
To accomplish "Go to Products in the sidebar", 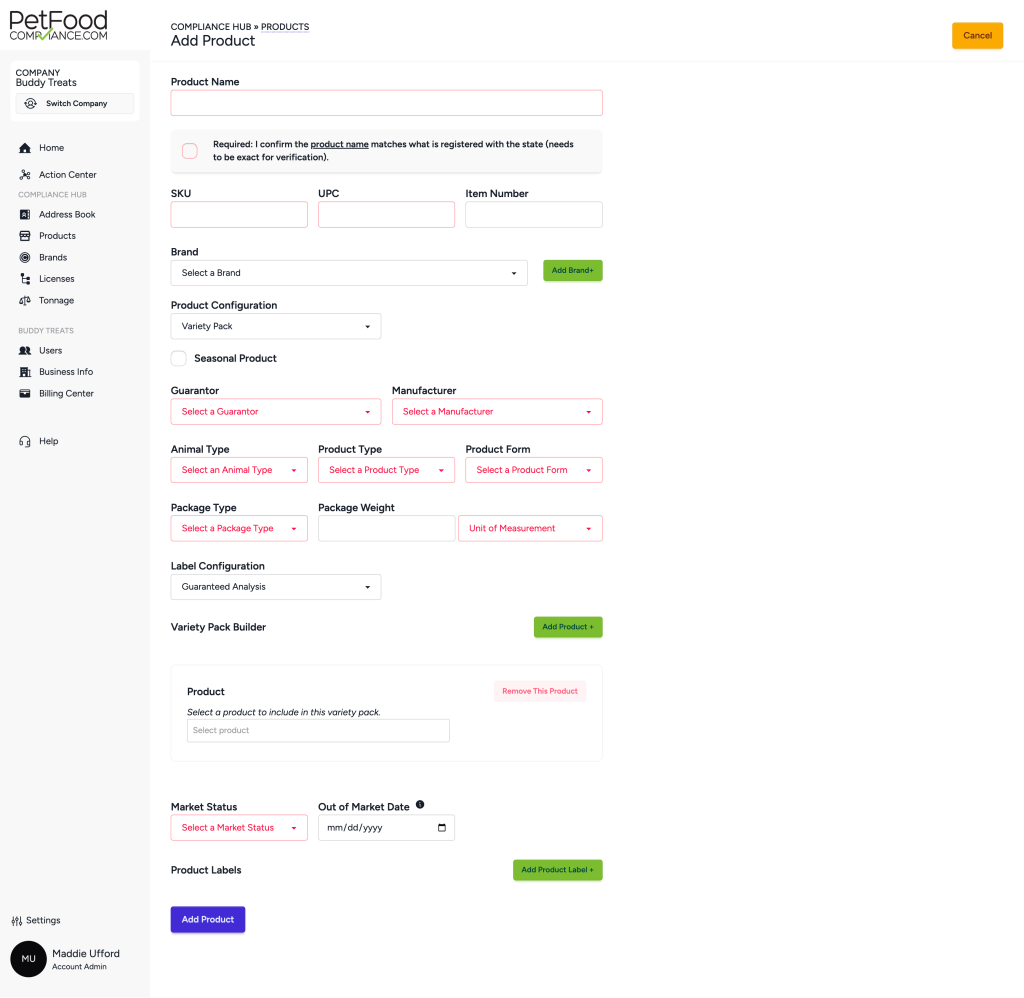I will (57, 236).
